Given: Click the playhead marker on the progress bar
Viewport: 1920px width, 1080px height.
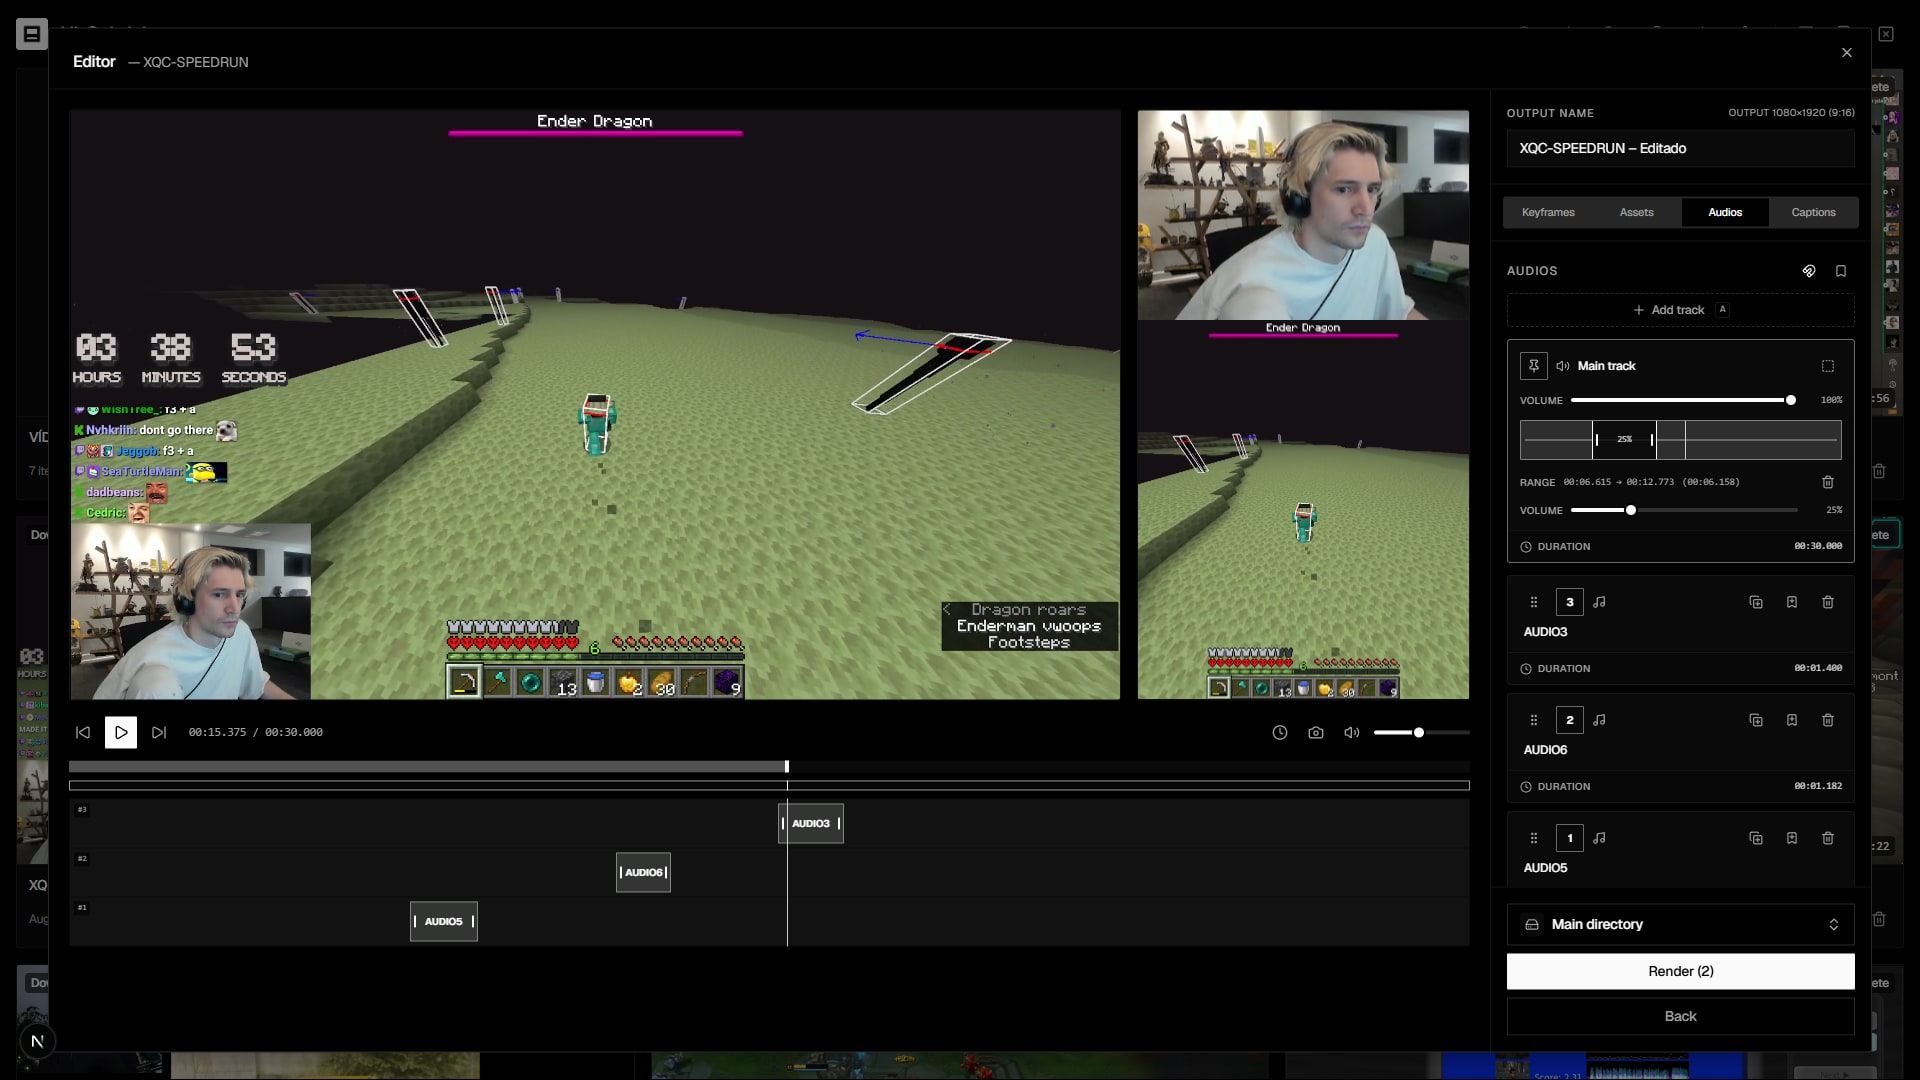Looking at the screenshot, I should [x=787, y=767].
